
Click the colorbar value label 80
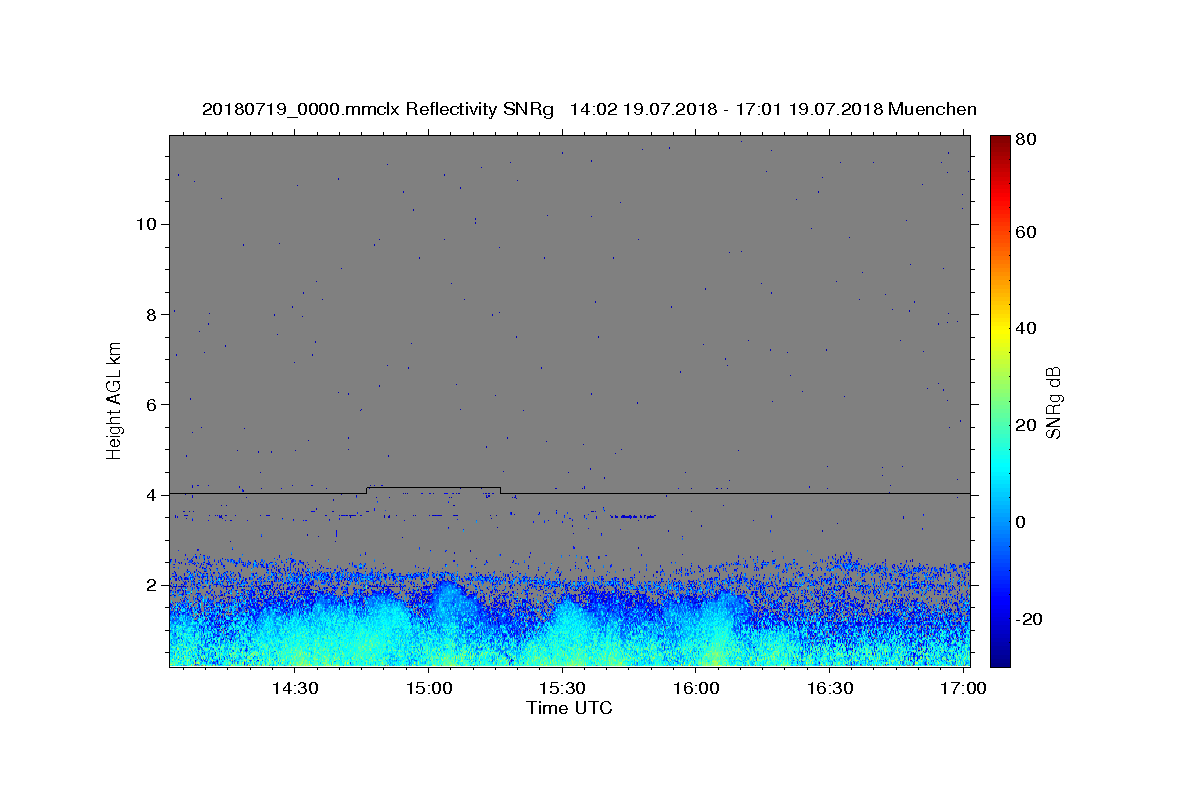1027,140
